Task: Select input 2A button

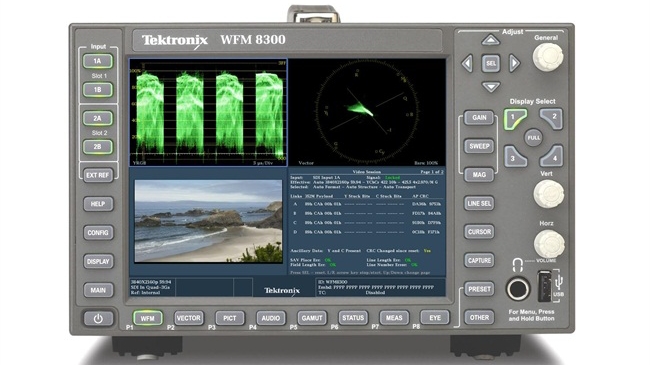Action: pyautogui.click(x=97, y=118)
